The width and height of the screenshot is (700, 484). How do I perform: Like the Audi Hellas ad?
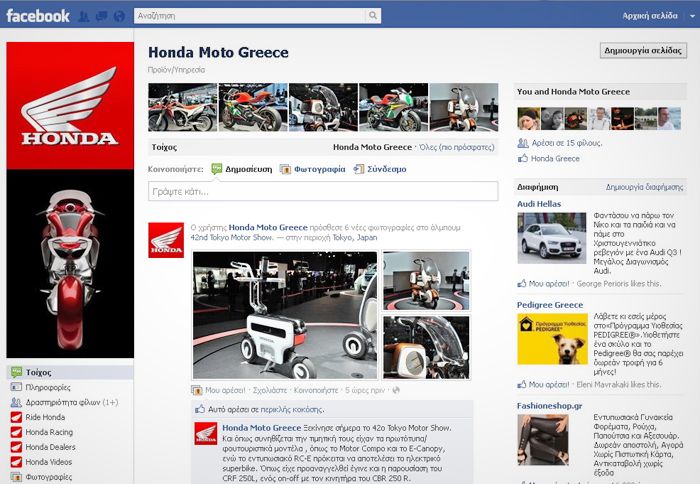[x=549, y=284]
